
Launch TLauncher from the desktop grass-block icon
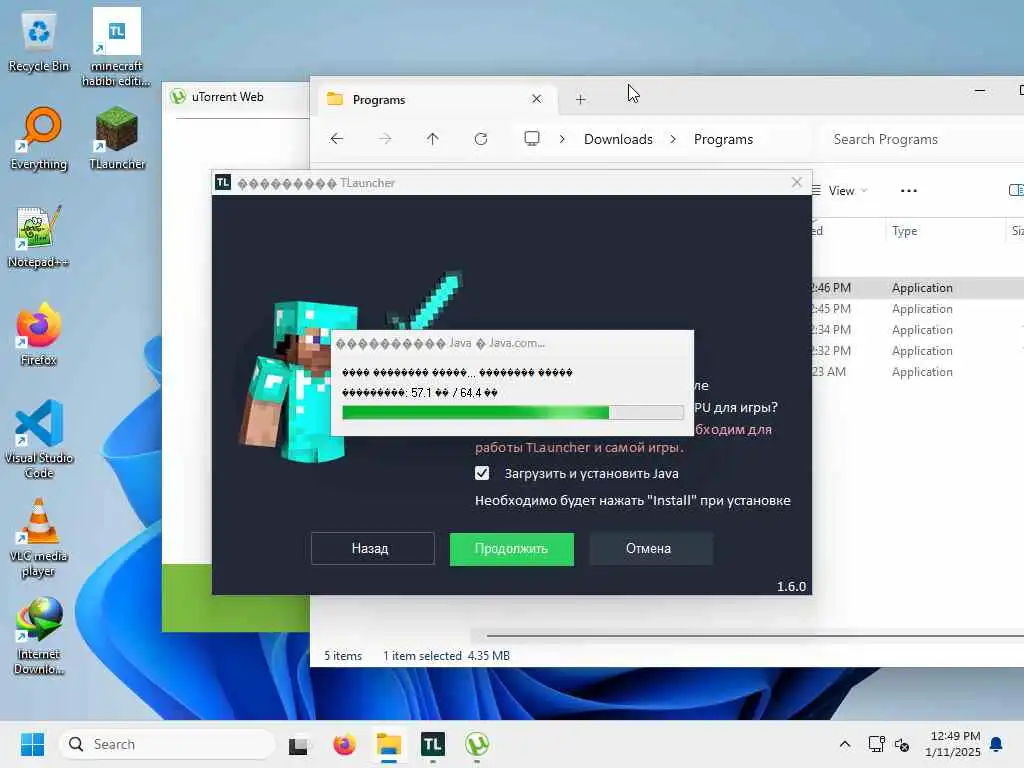click(116, 139)
